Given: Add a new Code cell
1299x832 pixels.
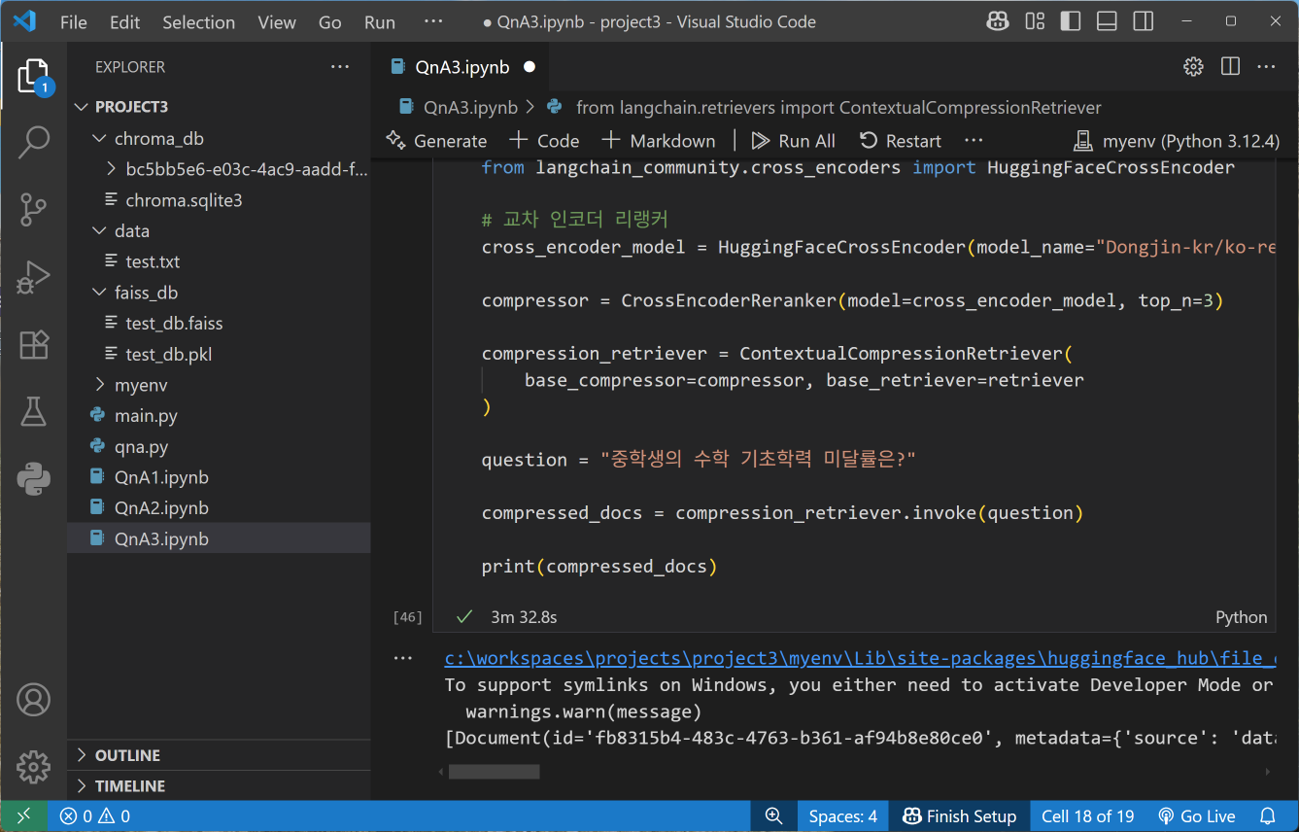Looking at the screenshot, I should click(x=544, y=141).
